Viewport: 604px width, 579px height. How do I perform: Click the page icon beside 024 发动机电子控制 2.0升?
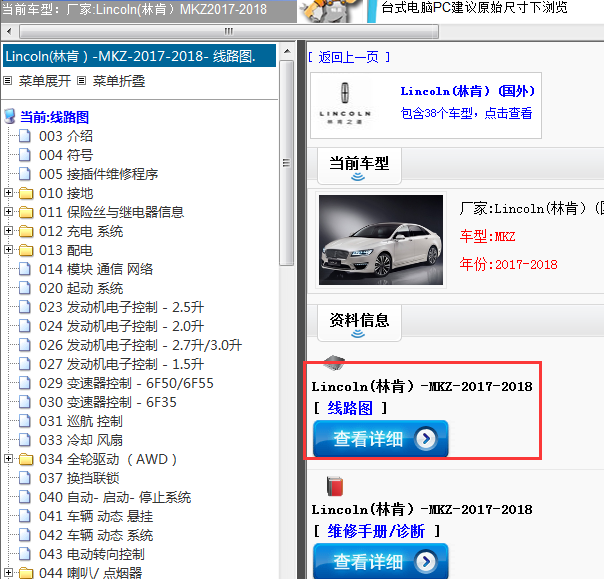tap(25, 326)
